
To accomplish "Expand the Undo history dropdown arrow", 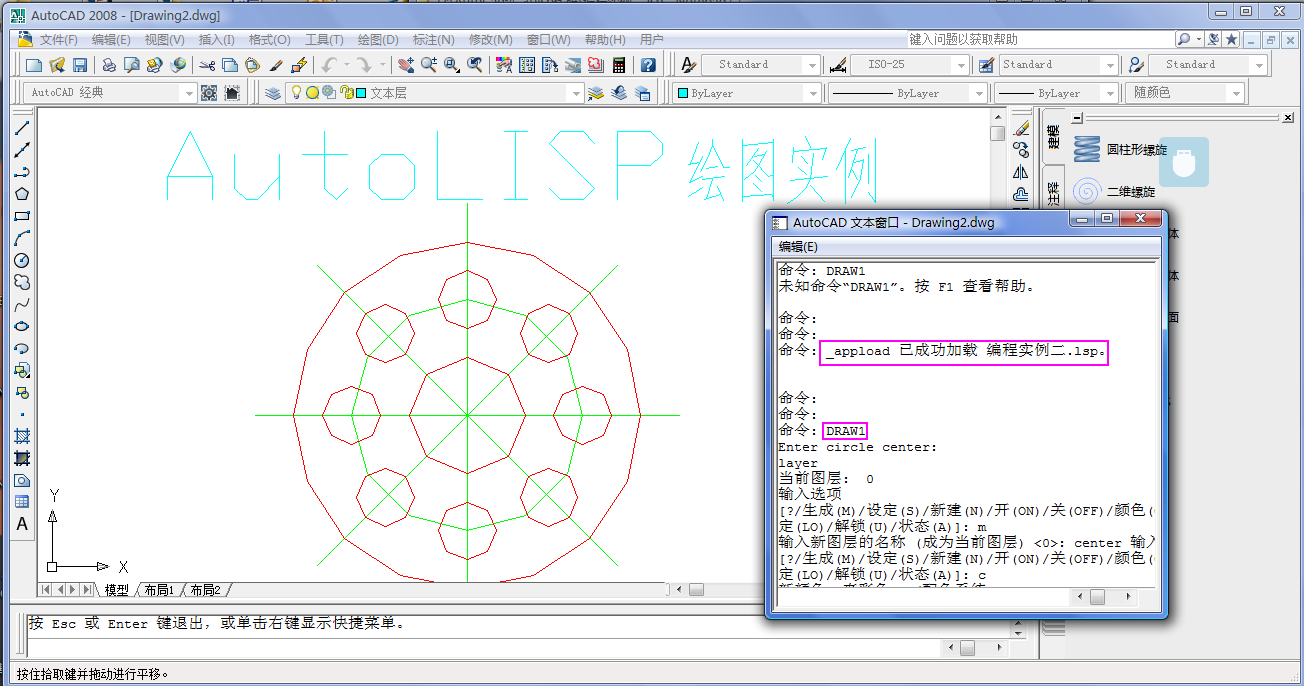I will (346, 65).
